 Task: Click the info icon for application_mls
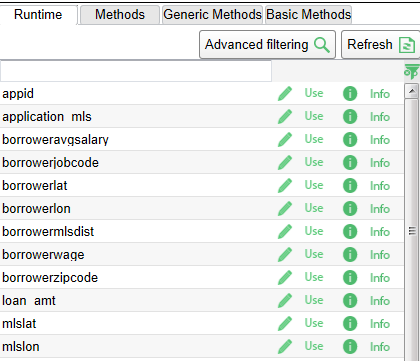(x=350, y=117)
